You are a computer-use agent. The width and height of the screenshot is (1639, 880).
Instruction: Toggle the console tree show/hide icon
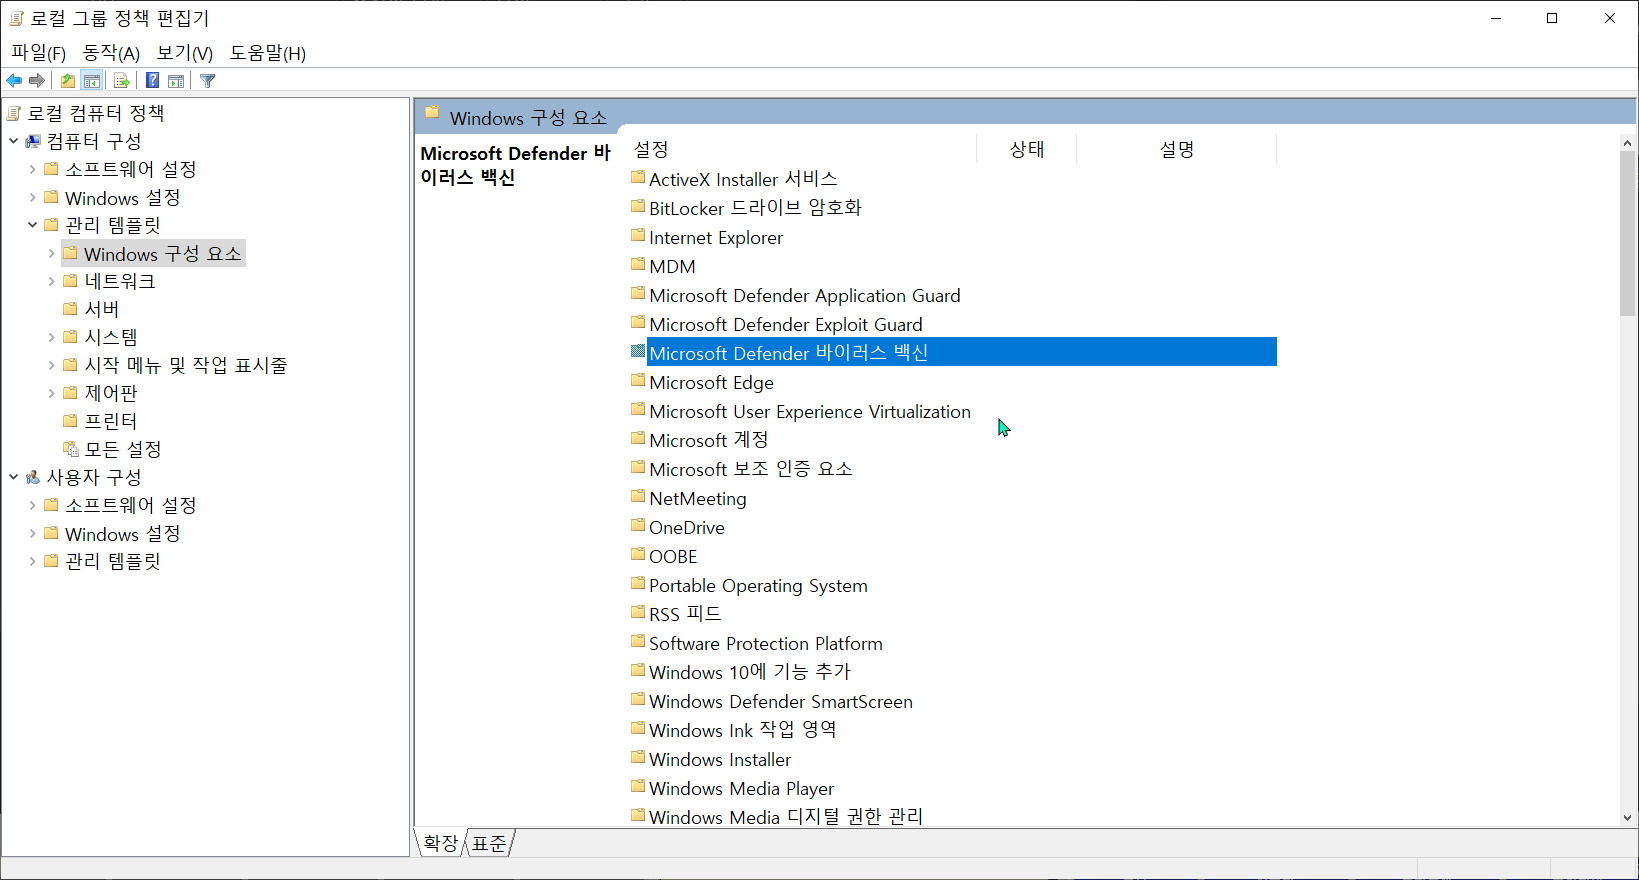click(92, 81)
